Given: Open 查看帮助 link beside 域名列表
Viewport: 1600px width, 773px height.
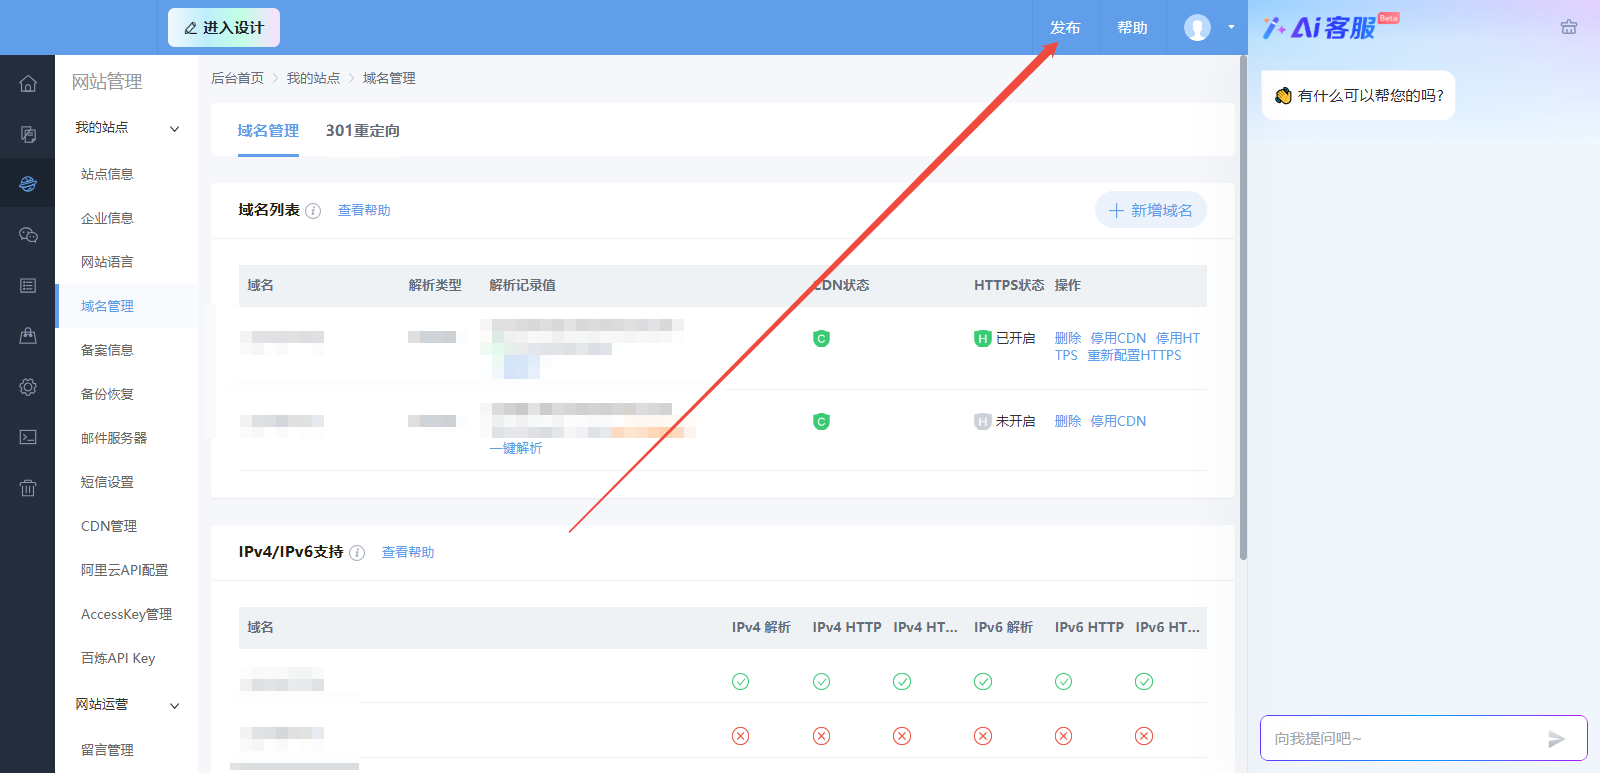Looking at the screenshot, I should click(x=364, y=211).
